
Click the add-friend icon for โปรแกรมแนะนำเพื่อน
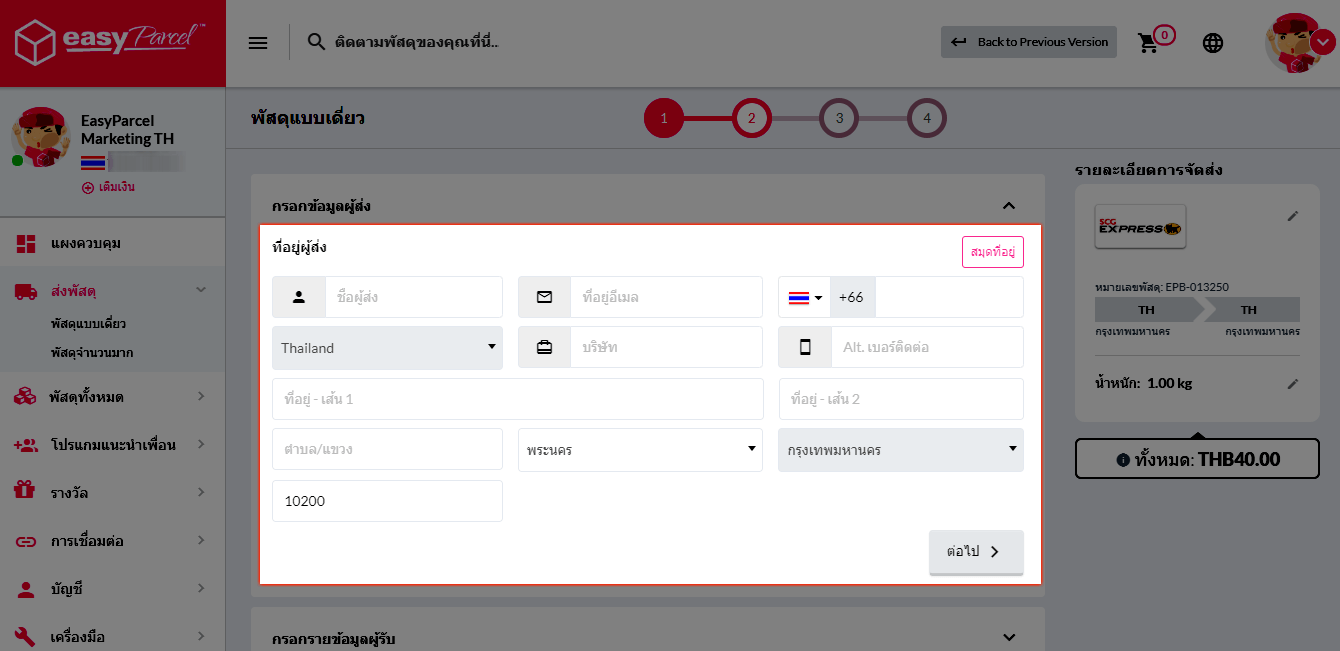(26, 445)
